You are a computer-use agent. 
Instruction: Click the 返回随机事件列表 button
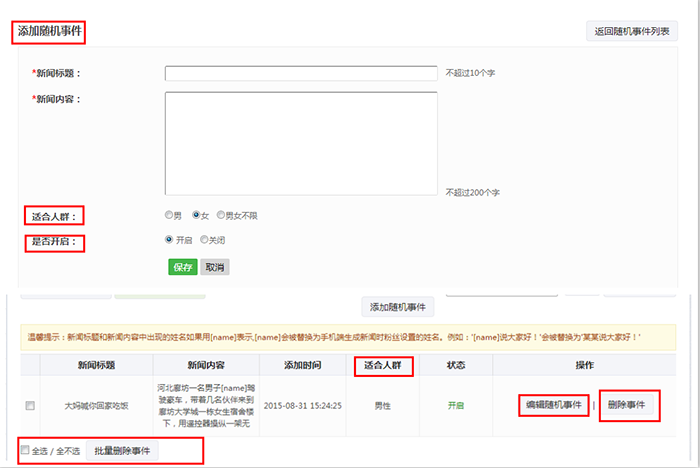click(x=632, y=31)
